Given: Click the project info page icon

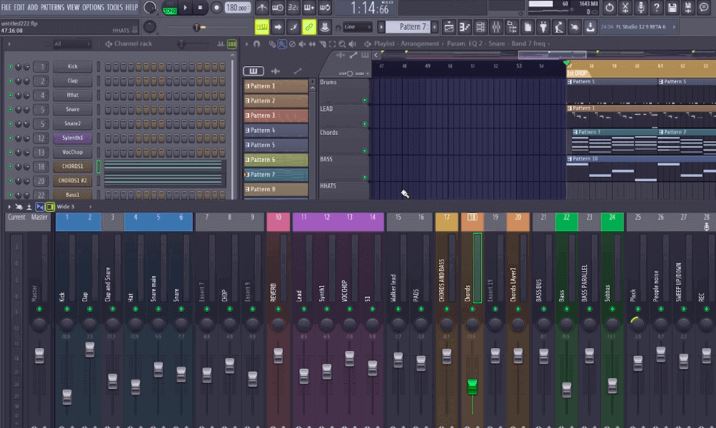Looking at the screenshot, I should [x=527, y=27].
